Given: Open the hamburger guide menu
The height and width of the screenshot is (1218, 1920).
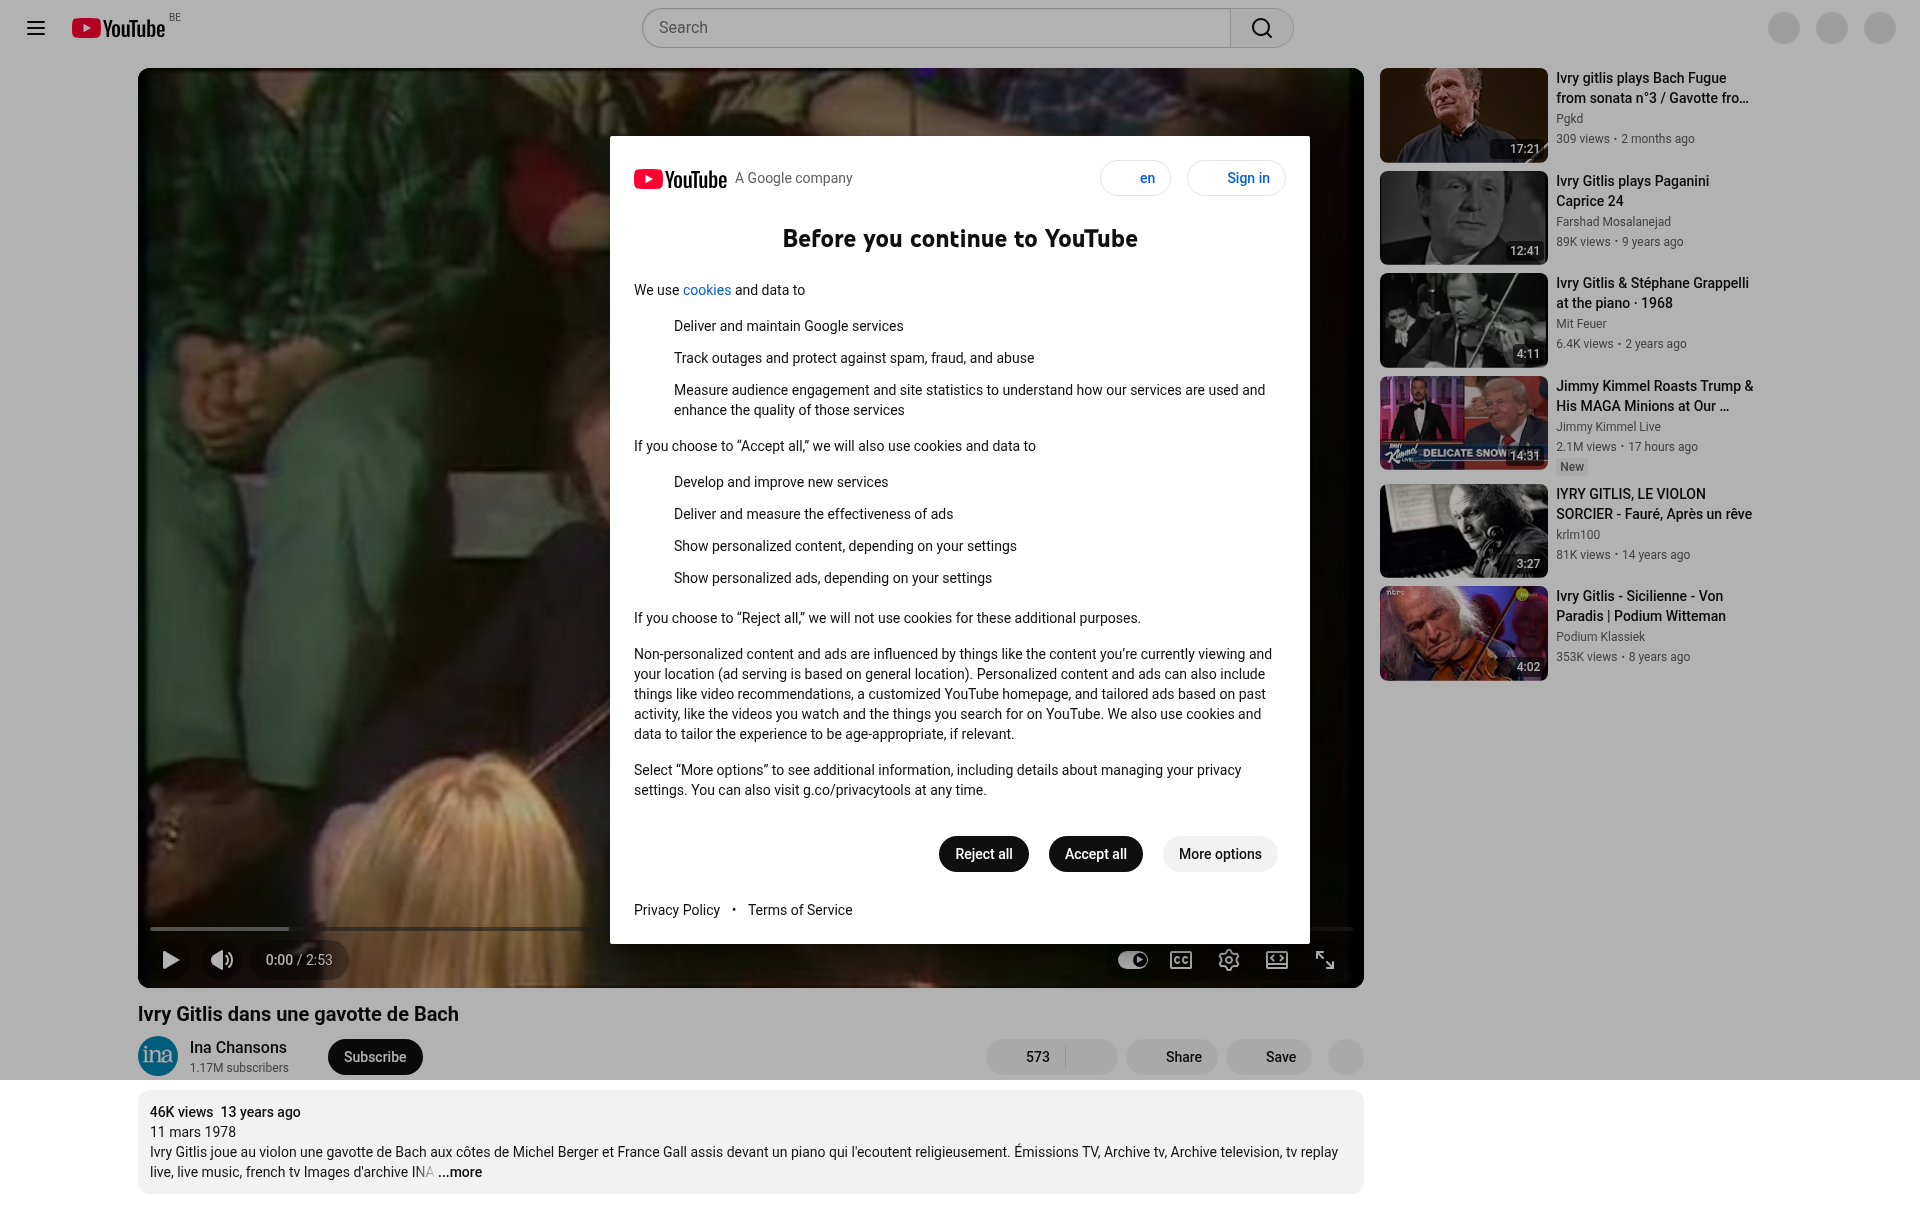Looking at the screenshot, I should click(x=36, y=28).
